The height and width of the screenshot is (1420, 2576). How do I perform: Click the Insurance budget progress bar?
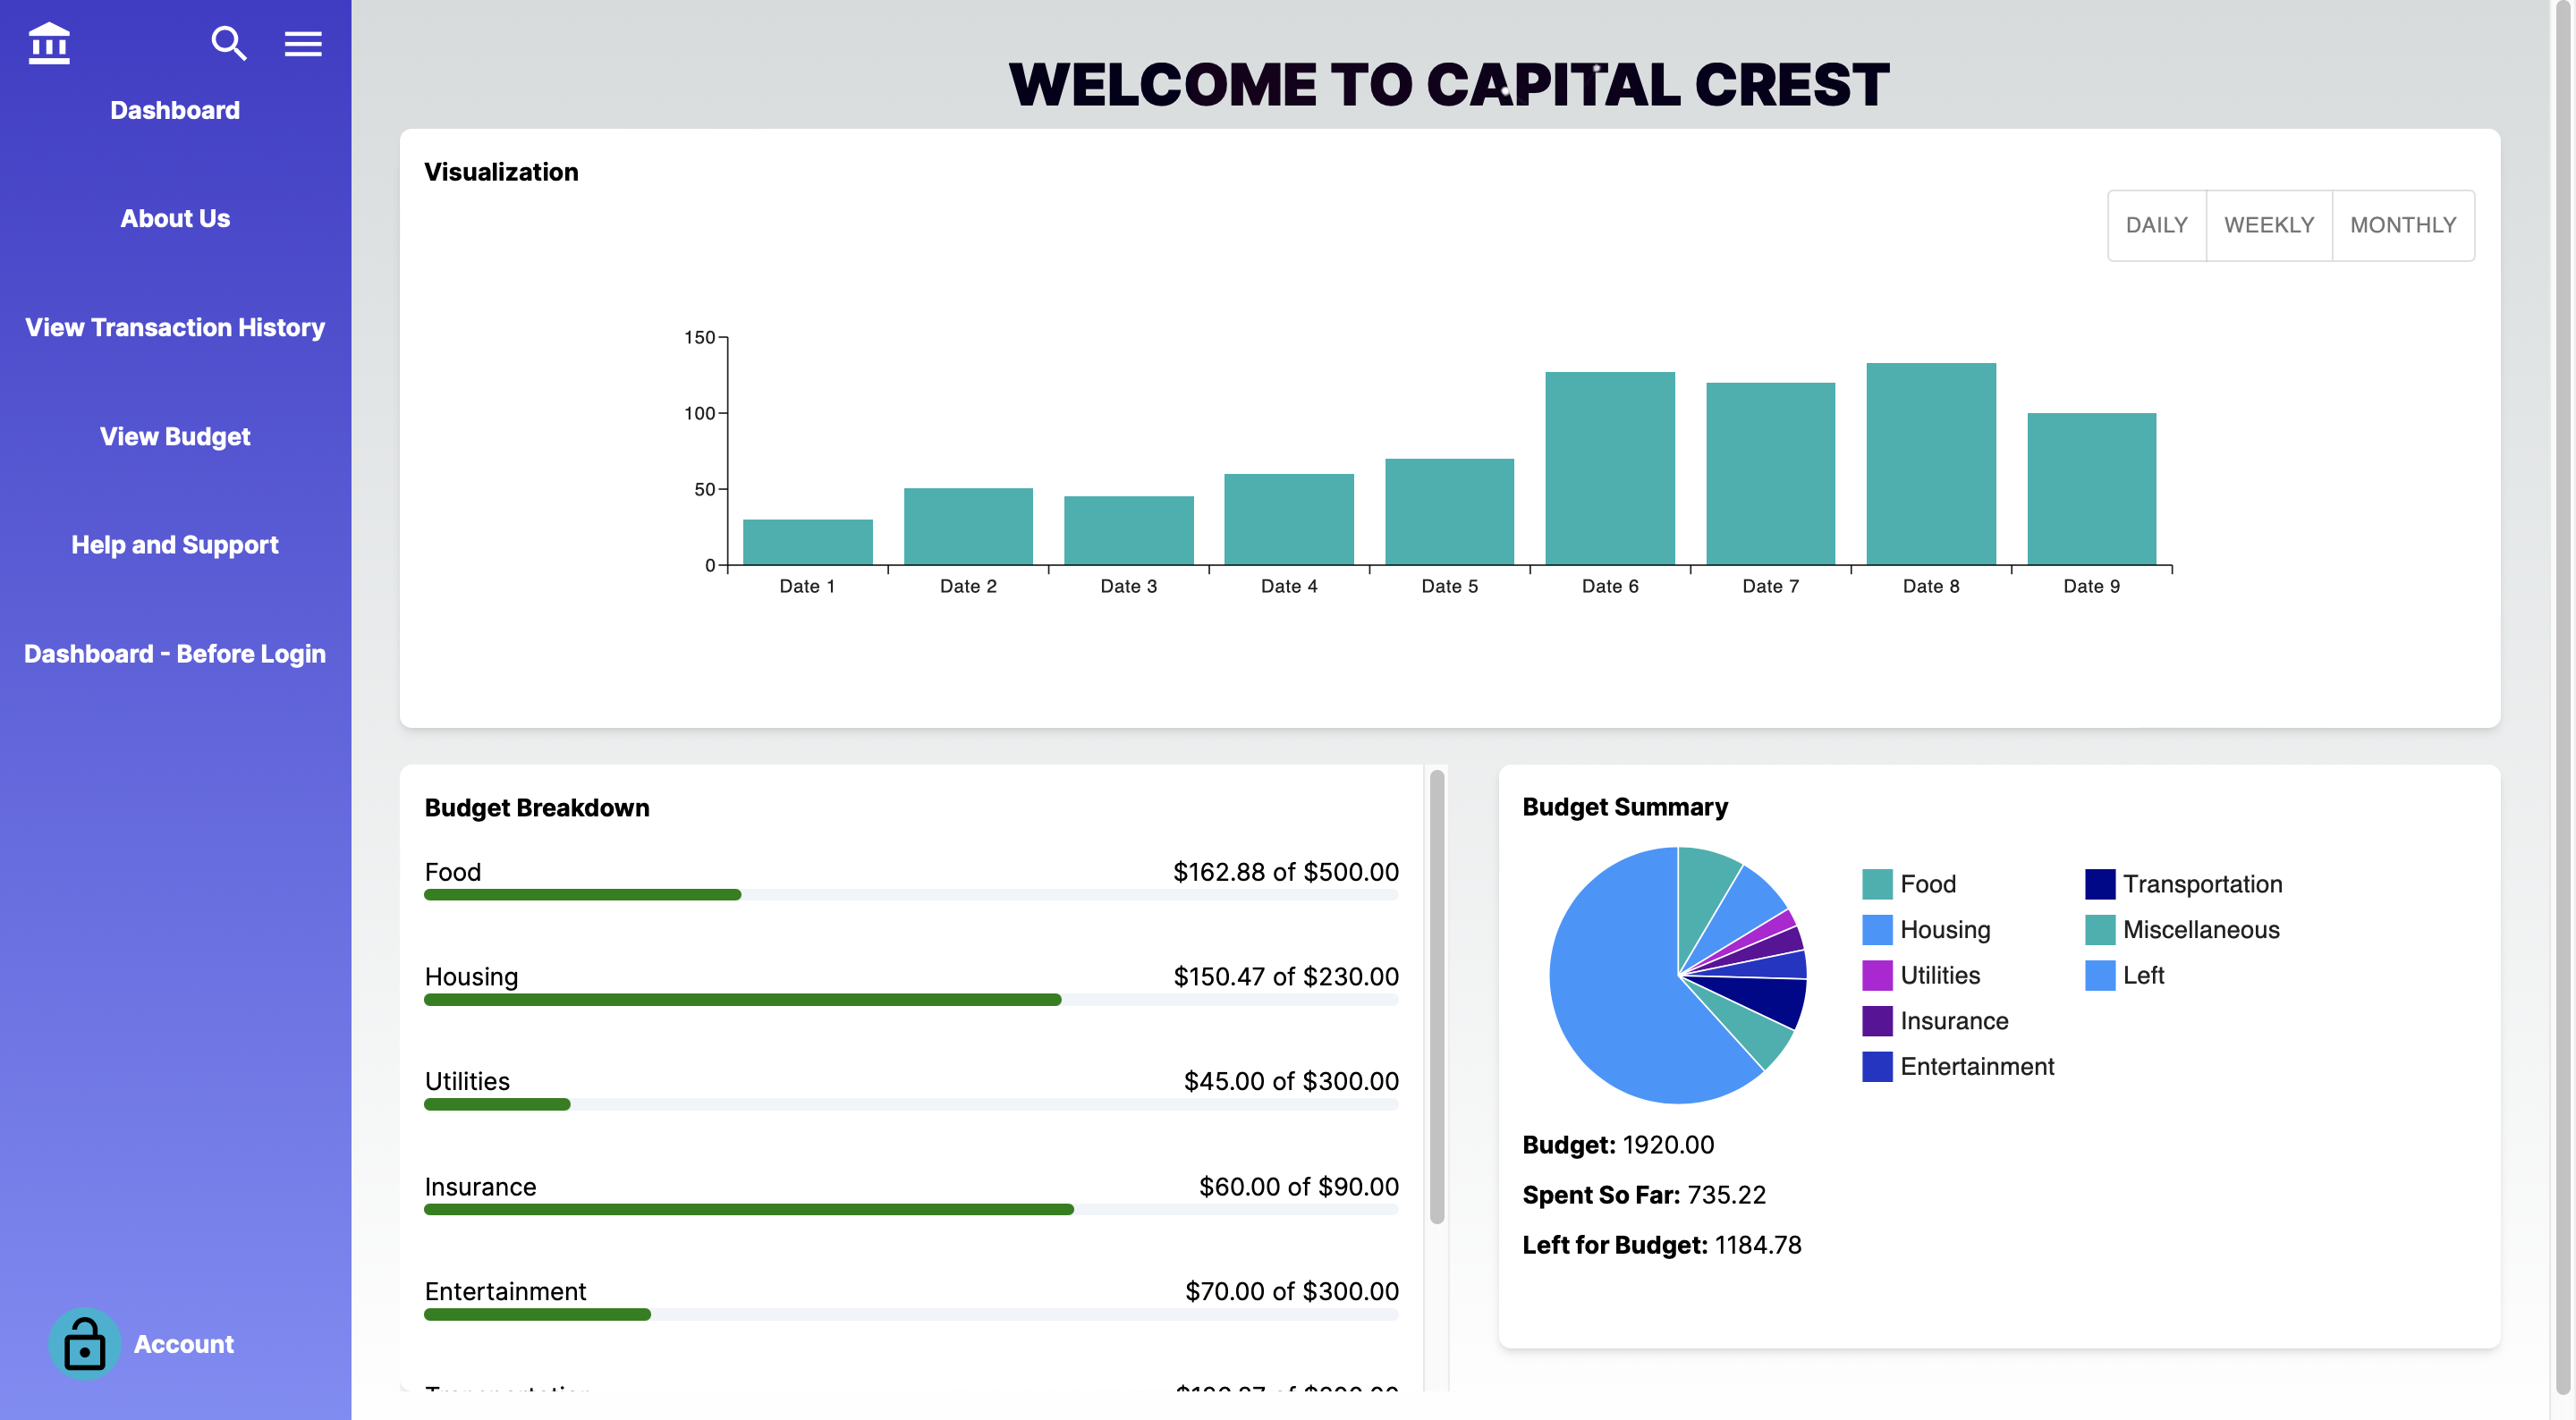click(x=911, y=1209)
